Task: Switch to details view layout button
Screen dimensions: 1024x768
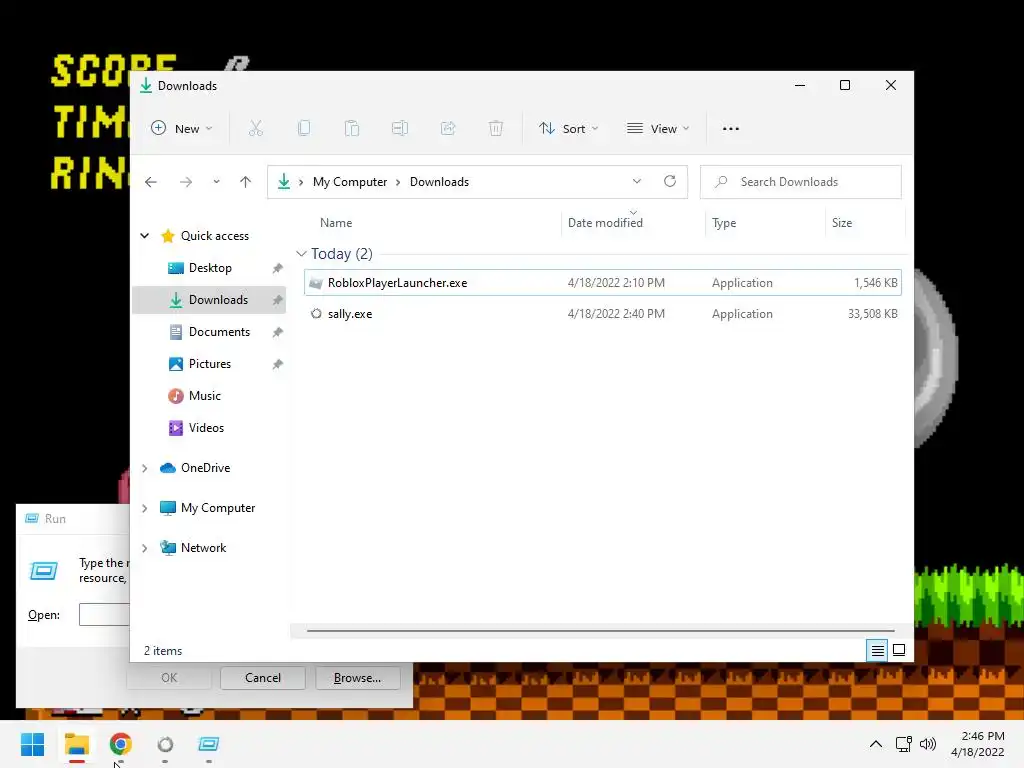Action: pos(877,650)
